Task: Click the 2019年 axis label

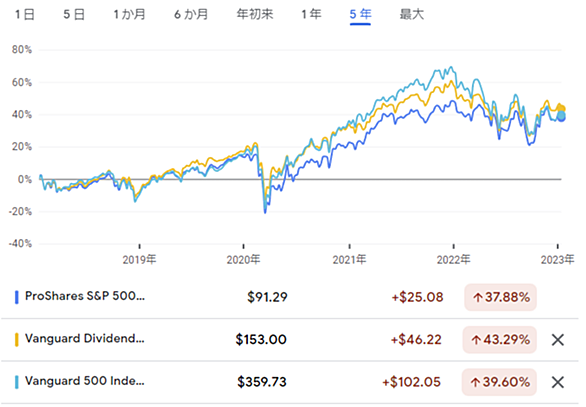Action: pyautogui.click(x=139, y=259)
